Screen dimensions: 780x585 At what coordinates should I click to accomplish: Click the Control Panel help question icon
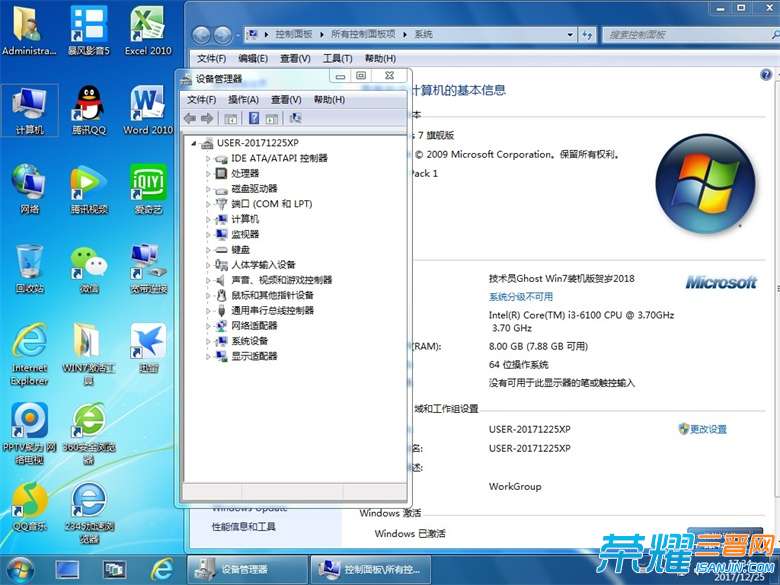click(766, 75)
